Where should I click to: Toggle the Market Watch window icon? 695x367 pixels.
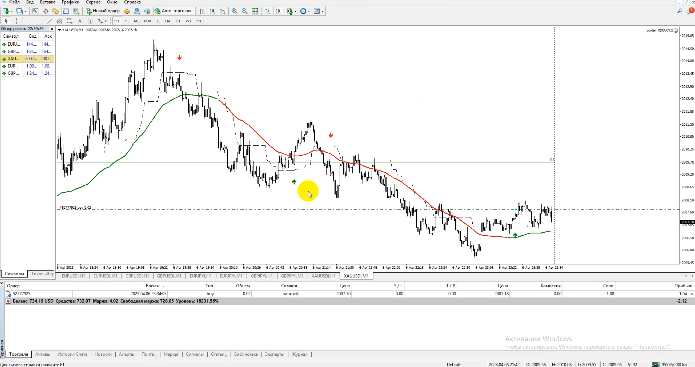click(35, 11)
